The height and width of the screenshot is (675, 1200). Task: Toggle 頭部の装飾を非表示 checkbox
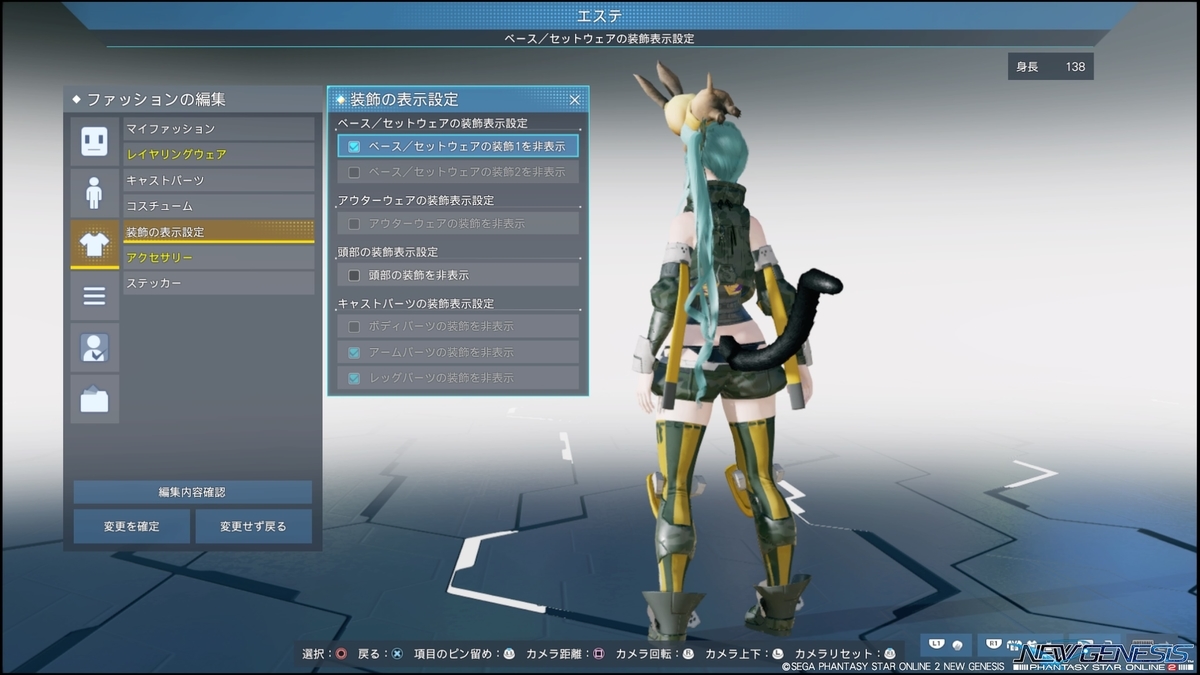pyautogui.click(x=354, y=275)
